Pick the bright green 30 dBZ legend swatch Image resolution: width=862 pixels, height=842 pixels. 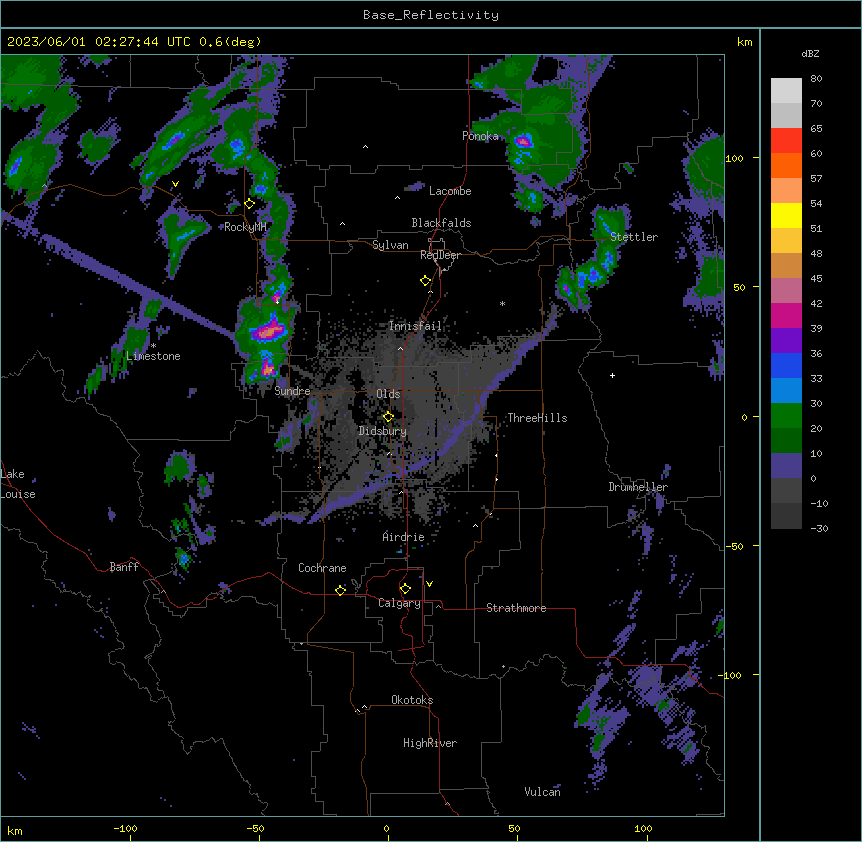pos(786,416)
